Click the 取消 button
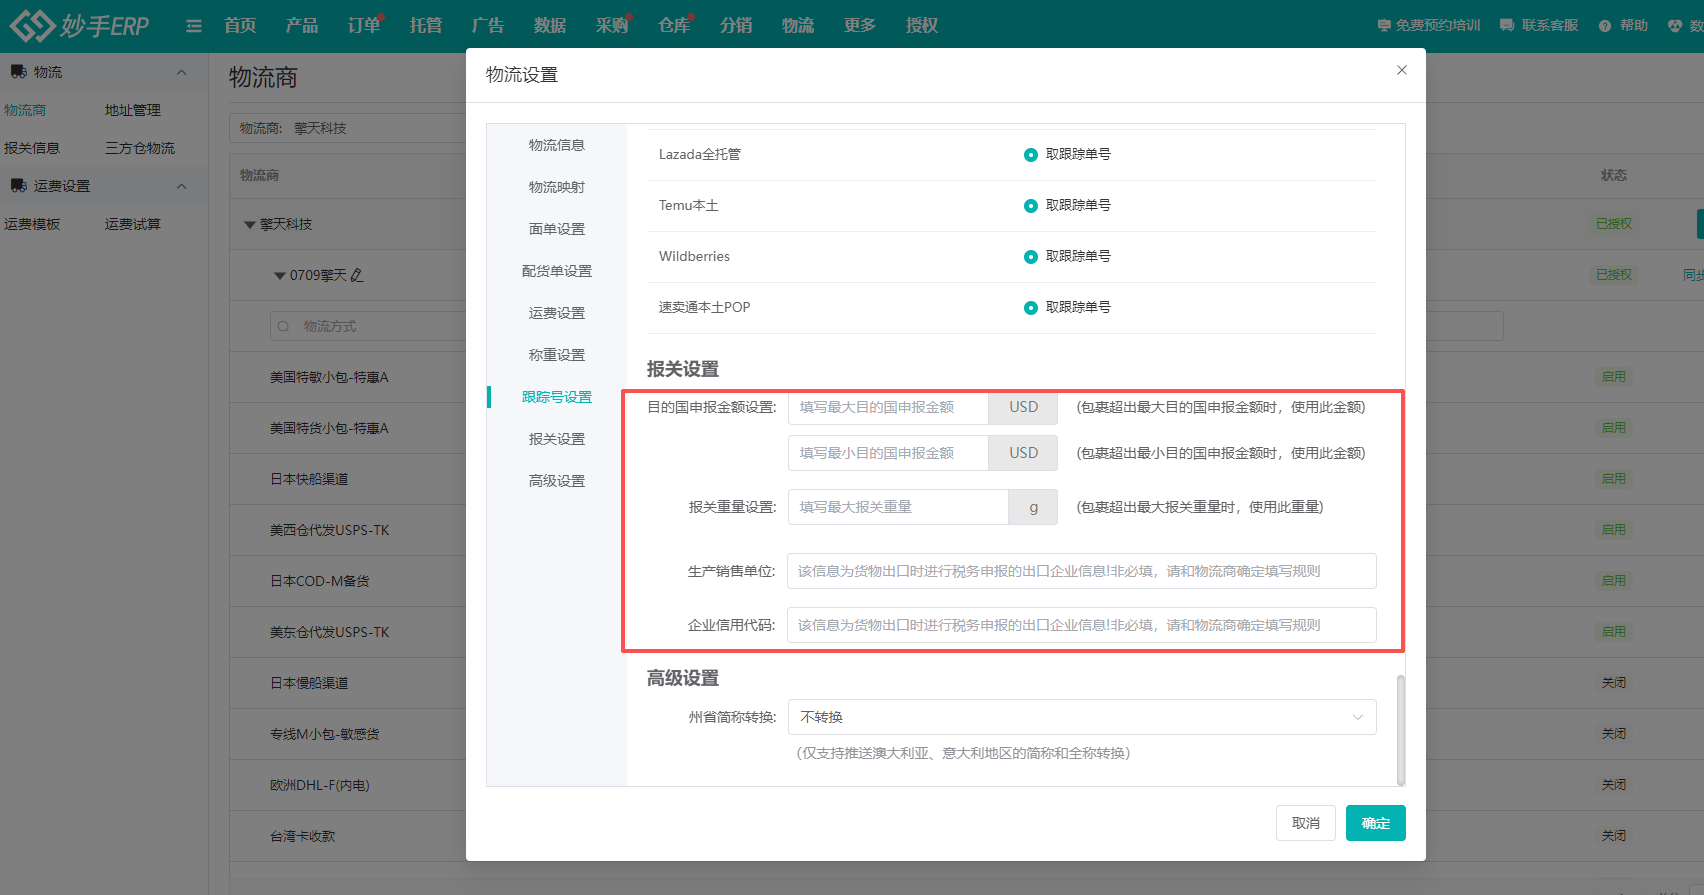The image size is (1704, 895). [1305, 823]
